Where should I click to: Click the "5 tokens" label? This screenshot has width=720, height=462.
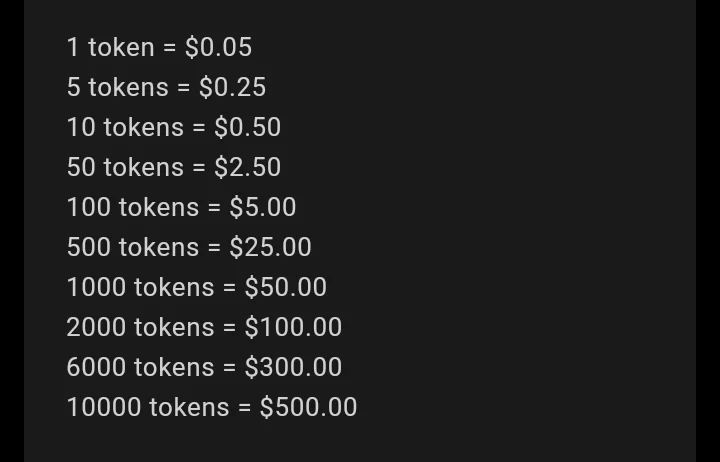[117, 87]
